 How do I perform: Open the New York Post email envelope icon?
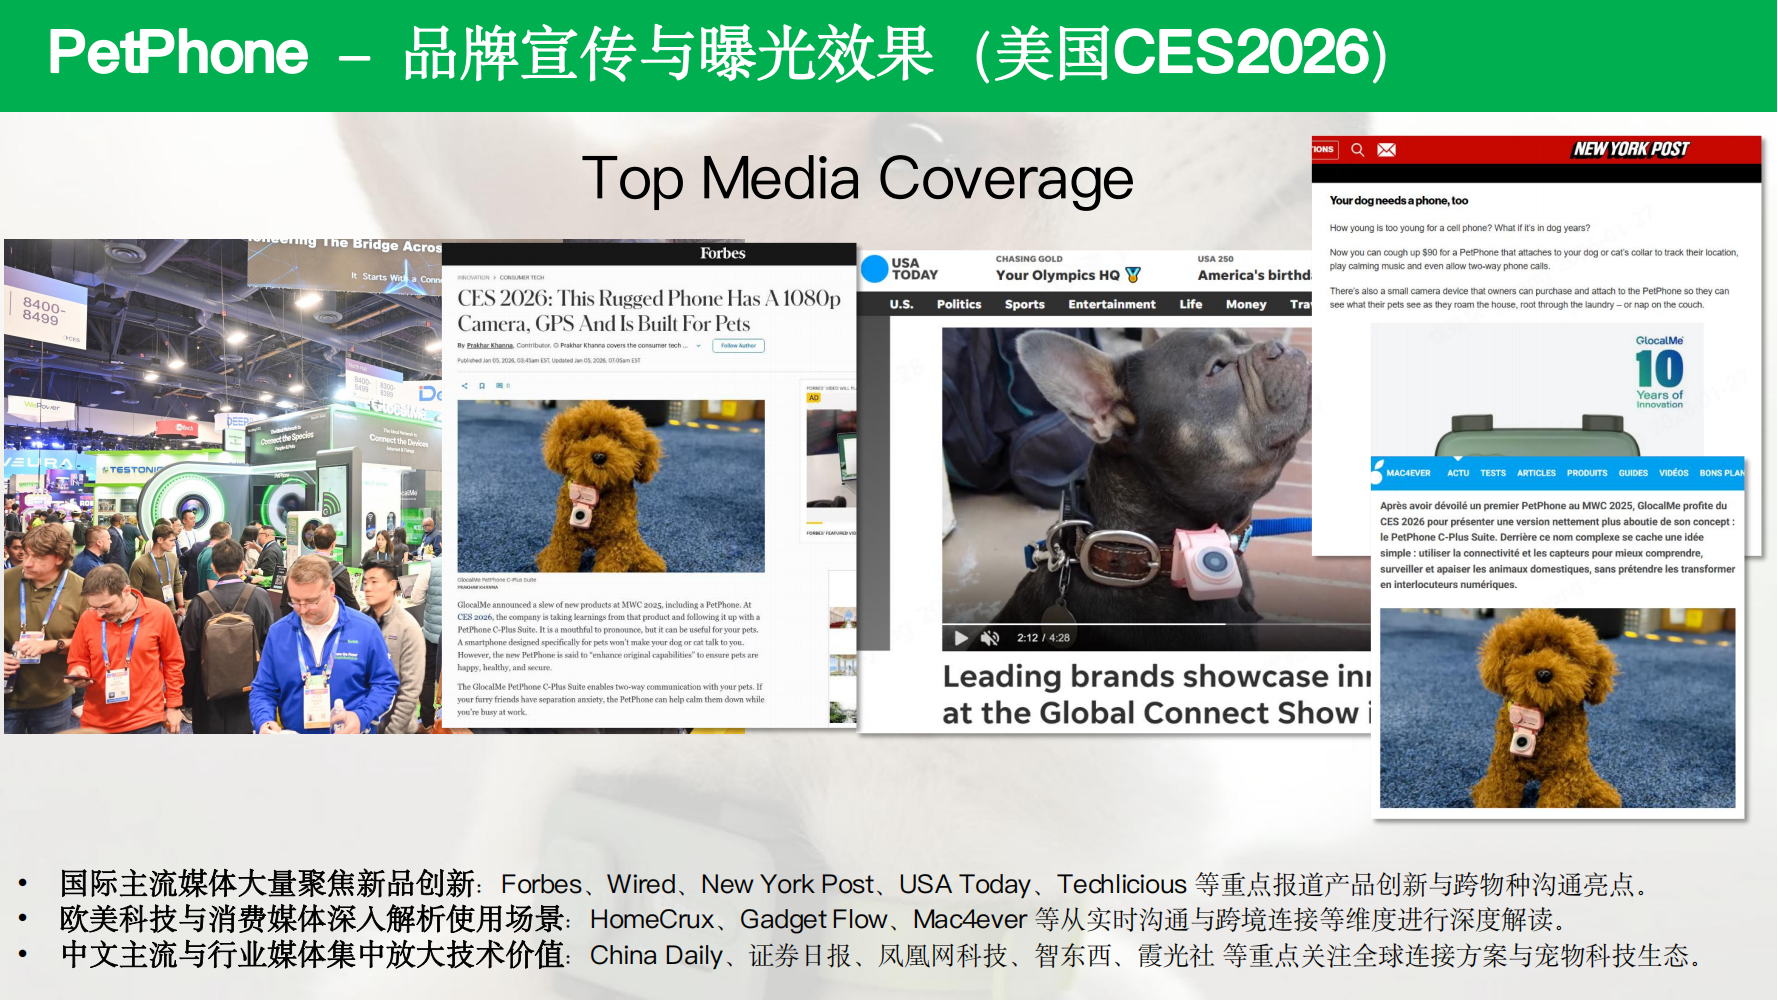[1386, 150]
